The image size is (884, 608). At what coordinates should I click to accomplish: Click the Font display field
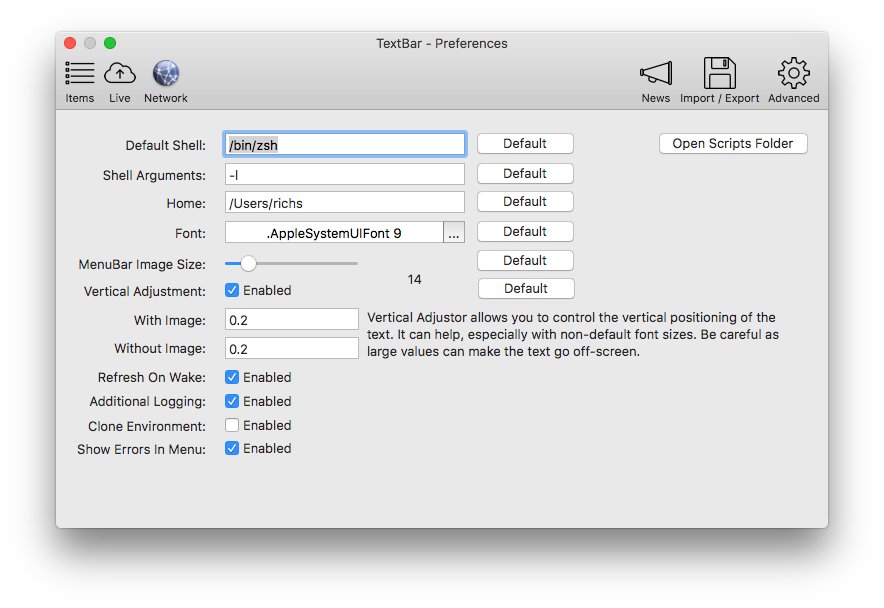pyautogui.click(x=334, y=232)
